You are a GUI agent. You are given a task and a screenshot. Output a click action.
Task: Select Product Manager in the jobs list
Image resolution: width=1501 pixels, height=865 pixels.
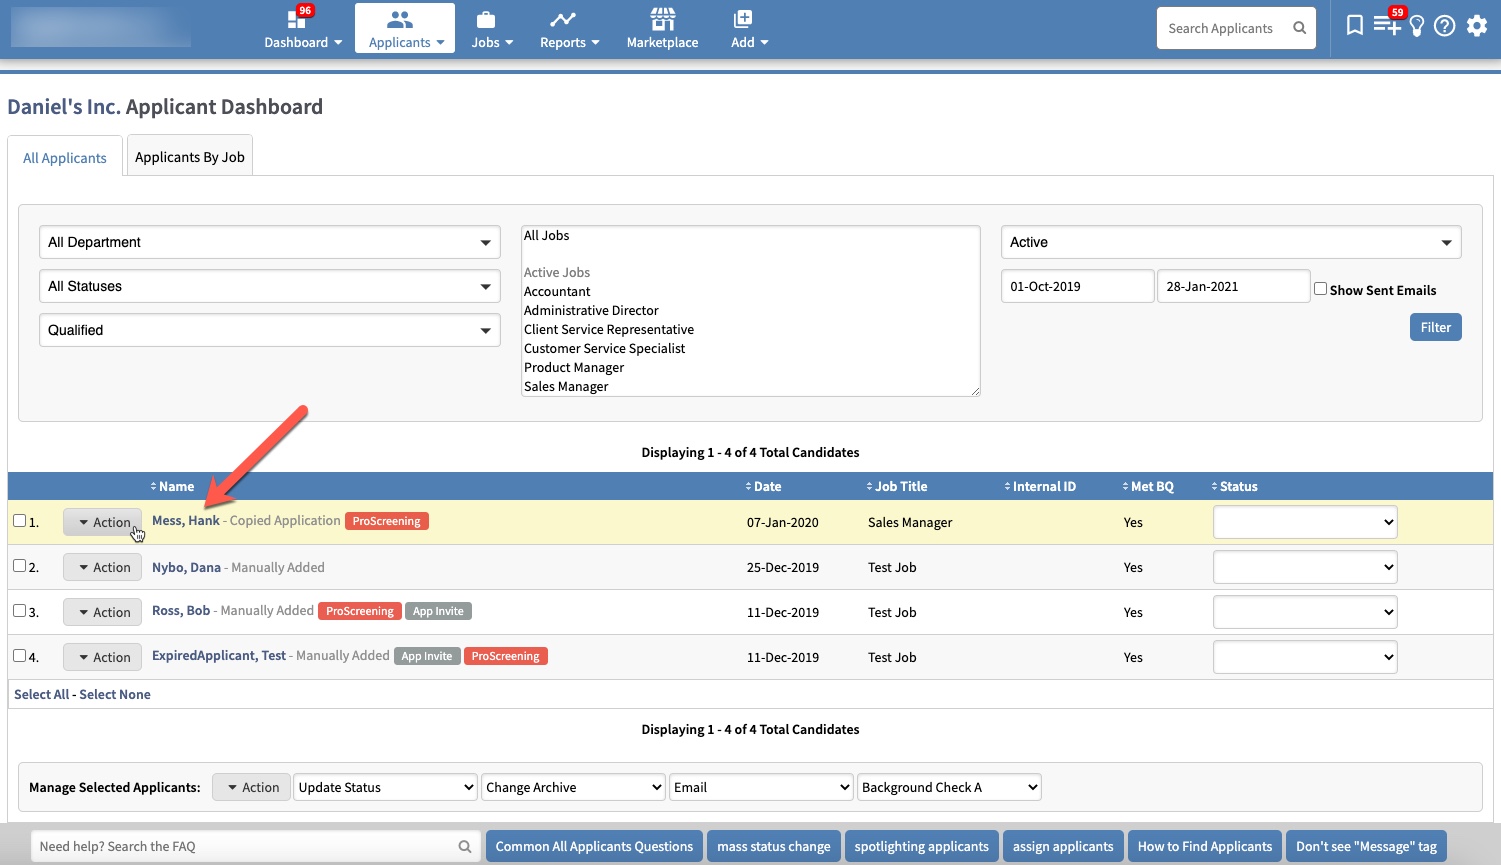click(574, 368)
